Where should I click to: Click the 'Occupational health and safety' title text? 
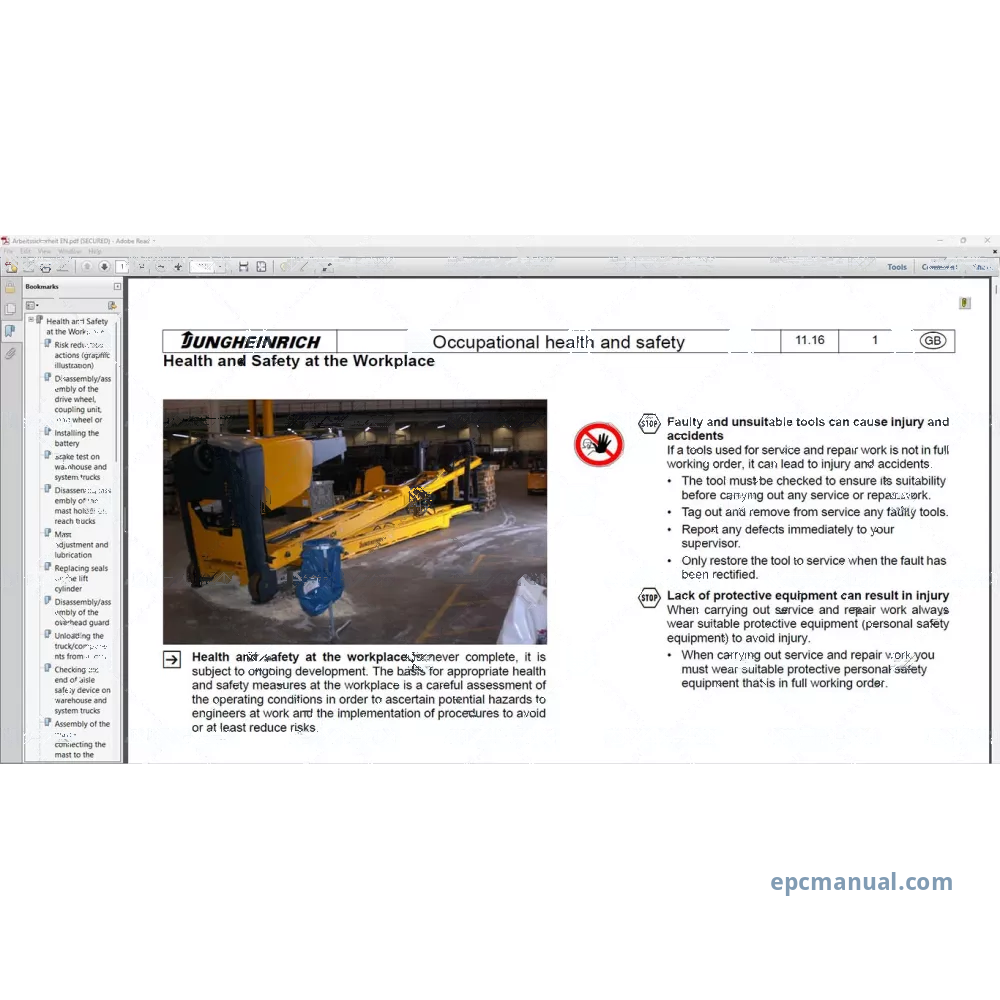coord(559,342)
